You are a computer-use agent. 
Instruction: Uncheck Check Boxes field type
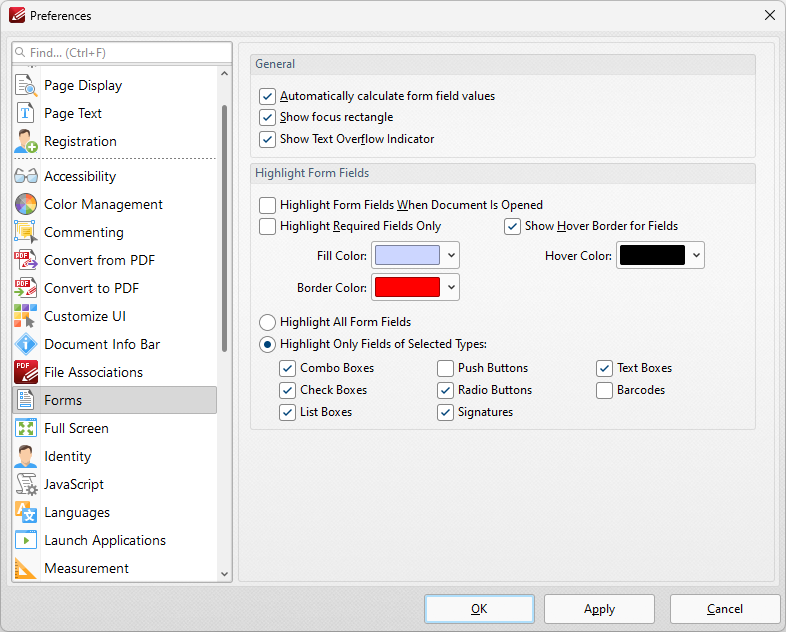pyautogui.click(x=287, y=390)
